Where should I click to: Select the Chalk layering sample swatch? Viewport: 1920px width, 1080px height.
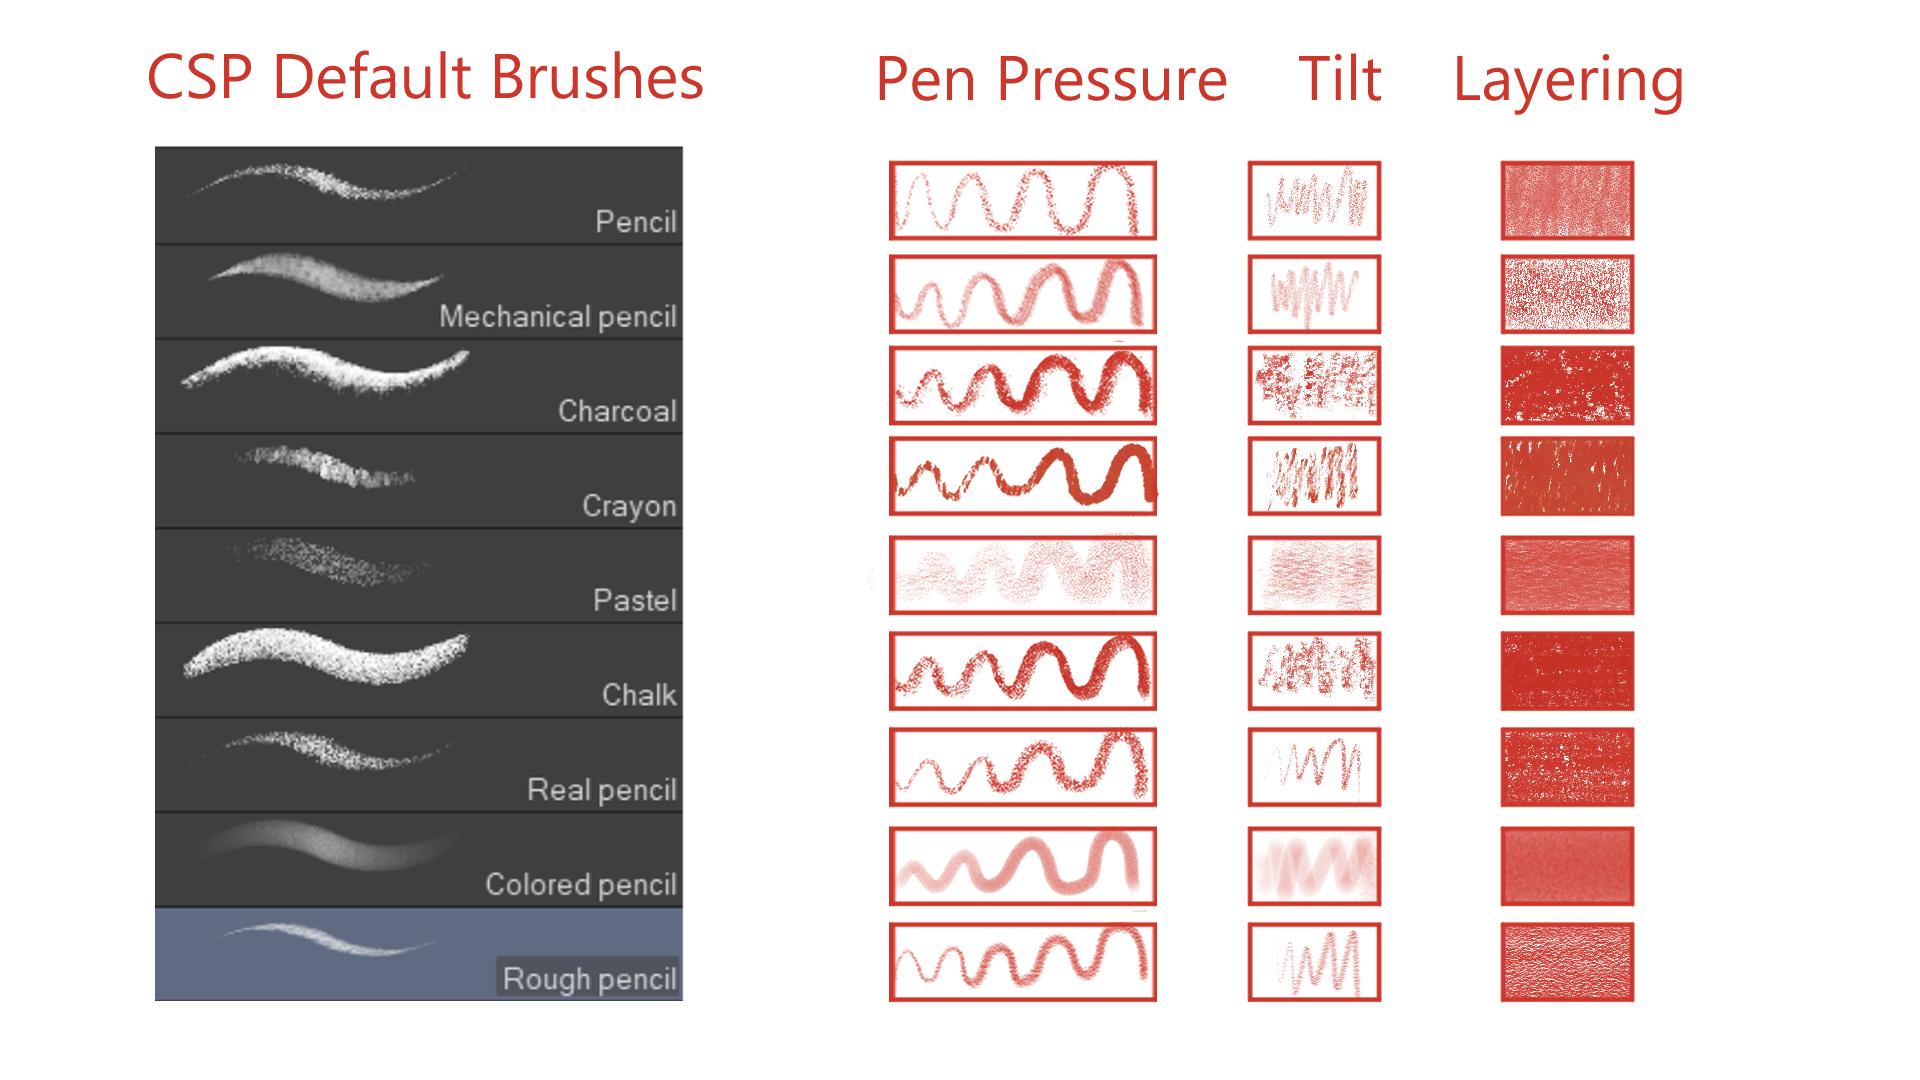[1567, 670]
